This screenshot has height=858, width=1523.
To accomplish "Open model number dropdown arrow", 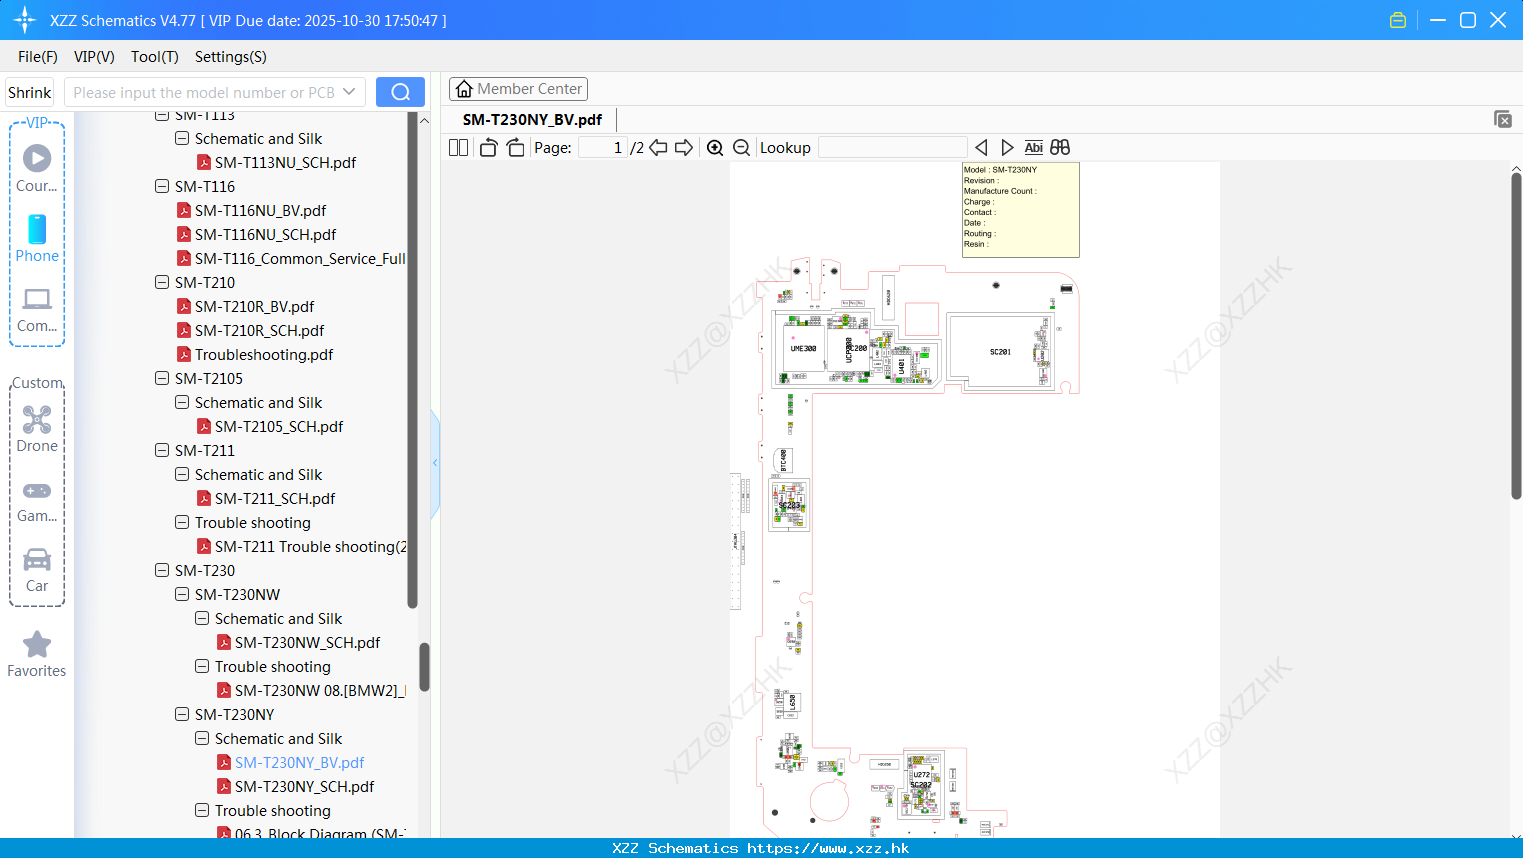I will (x=349, y=92).
